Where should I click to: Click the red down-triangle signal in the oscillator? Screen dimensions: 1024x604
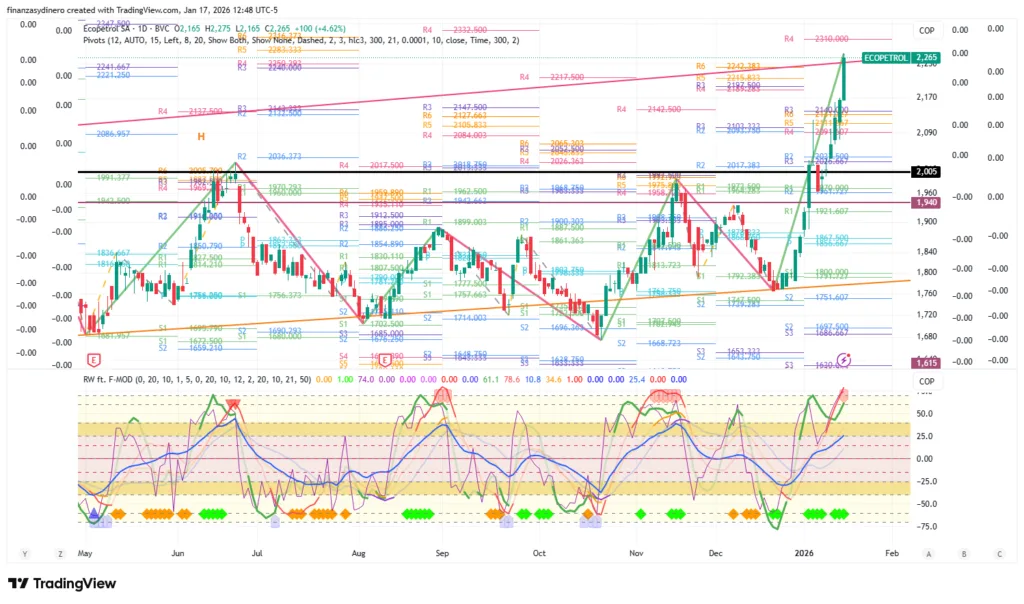(233, 404)
